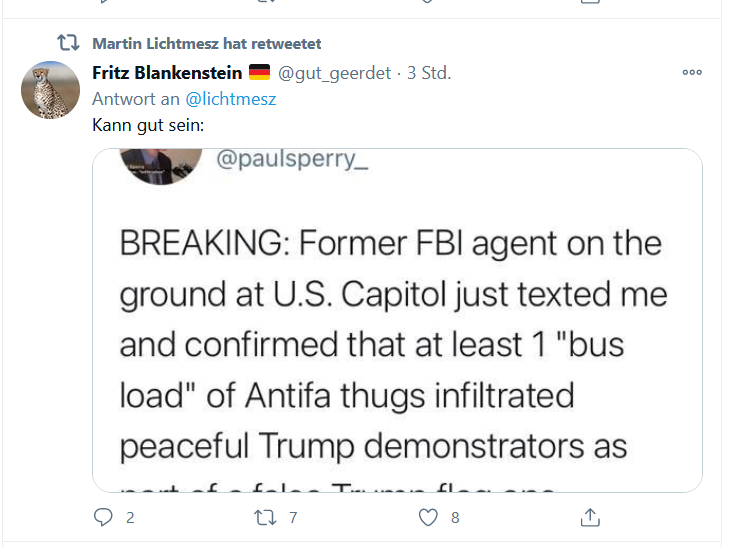The width and height of the screenshot is (733, 547).
Task: Open the tweet via the "3 Std." timestamp
Action: tap(429, 72)
